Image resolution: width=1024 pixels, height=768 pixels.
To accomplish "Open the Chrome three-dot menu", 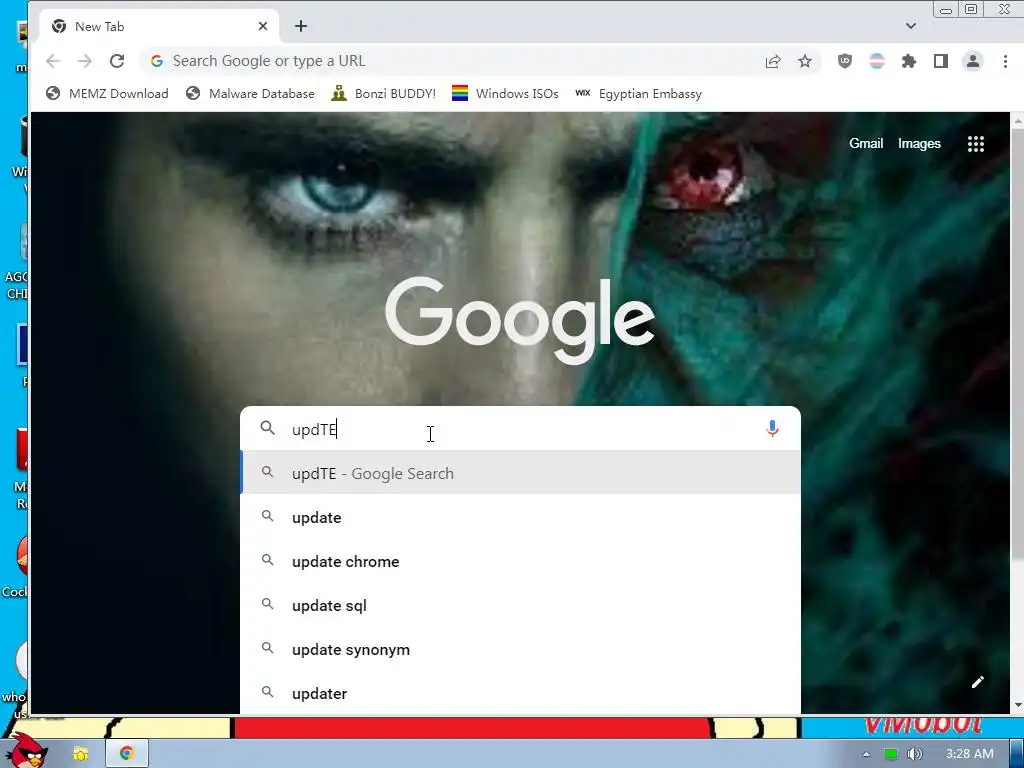I will [1005, 61].
